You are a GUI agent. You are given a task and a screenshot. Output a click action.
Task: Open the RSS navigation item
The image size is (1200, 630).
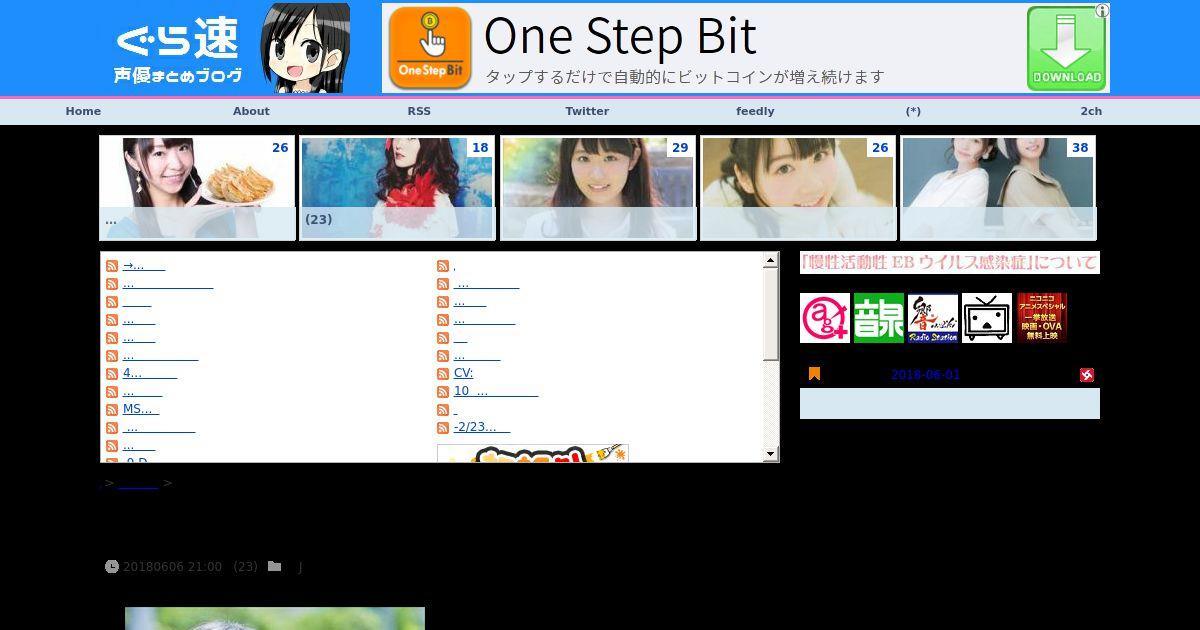click(419, 111)
